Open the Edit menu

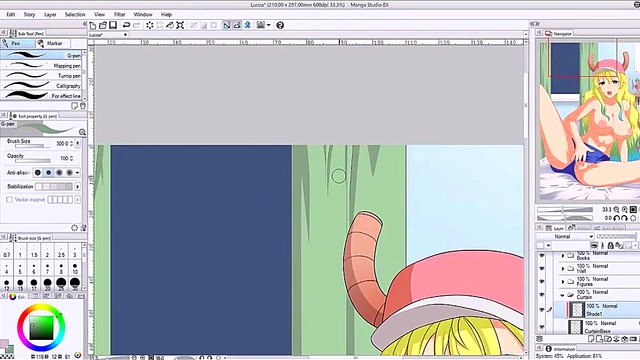(11, 14)
